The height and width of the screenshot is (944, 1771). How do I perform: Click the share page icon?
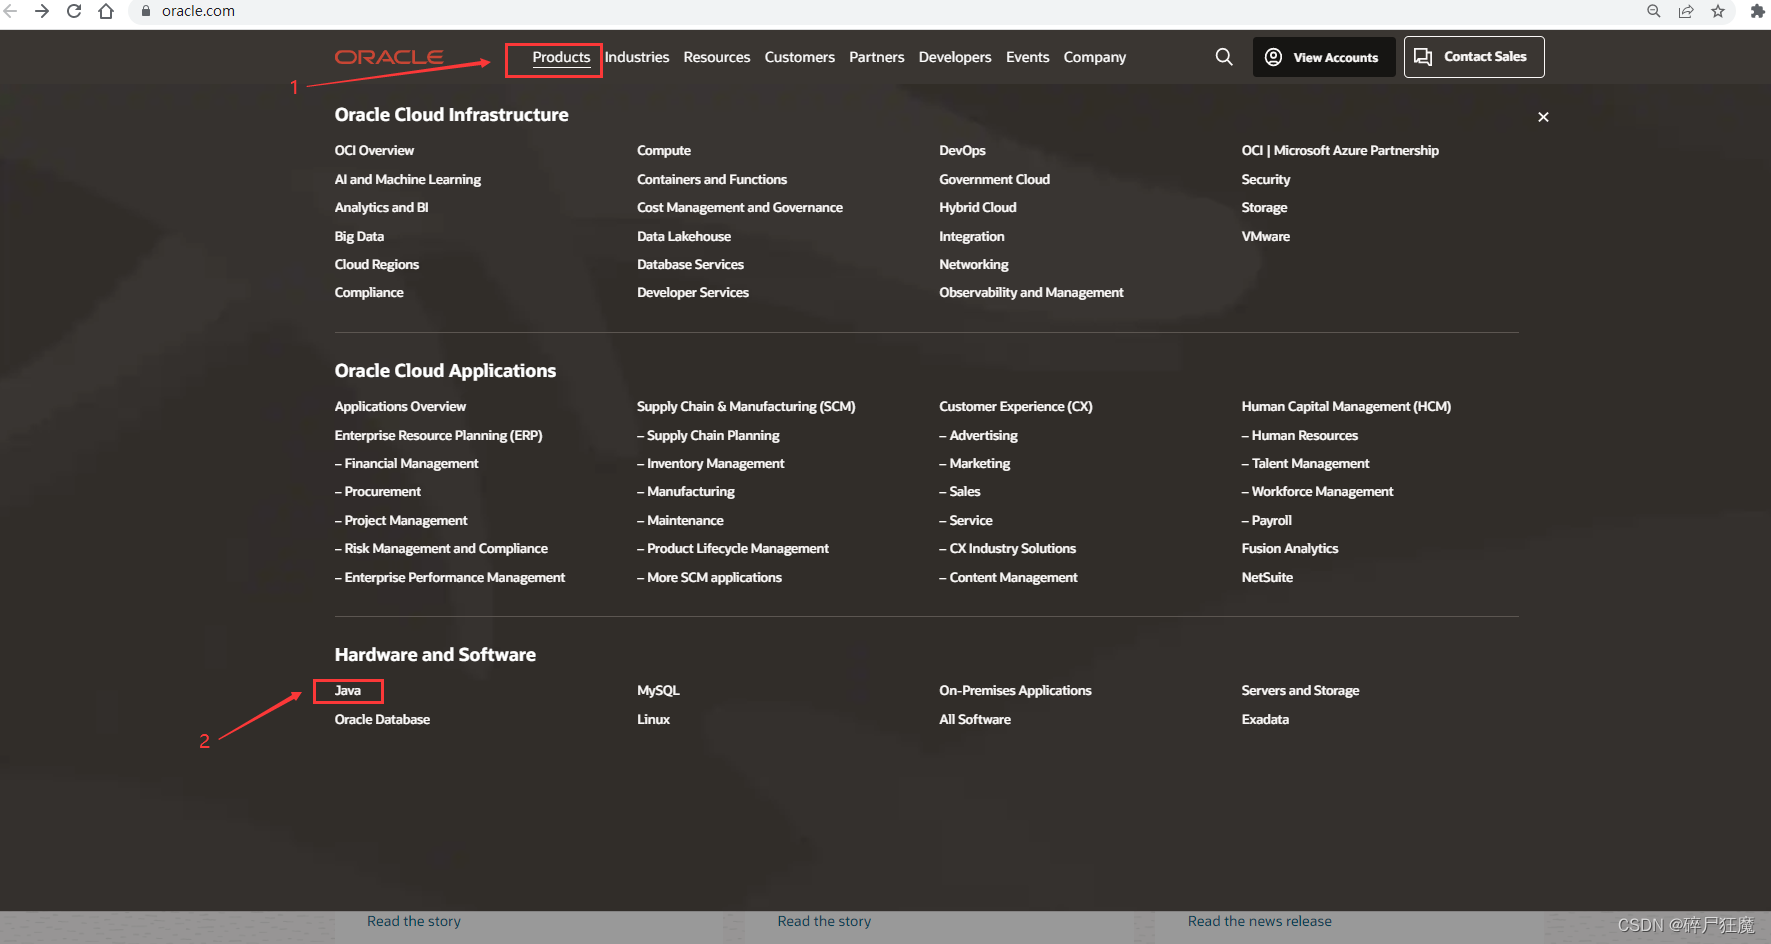click(1686, 11)
